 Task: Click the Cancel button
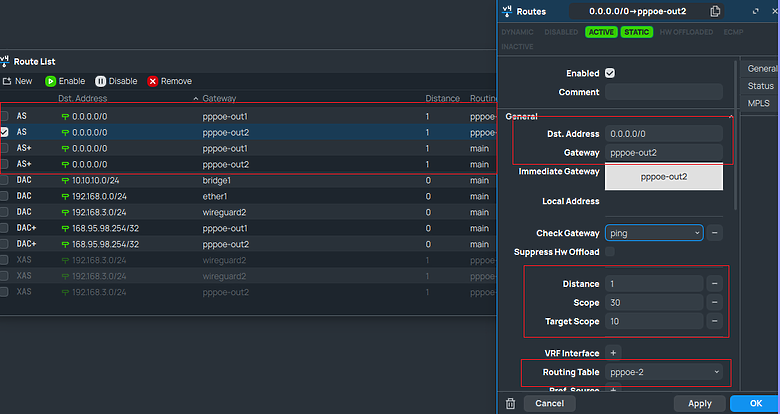(549, 404)
